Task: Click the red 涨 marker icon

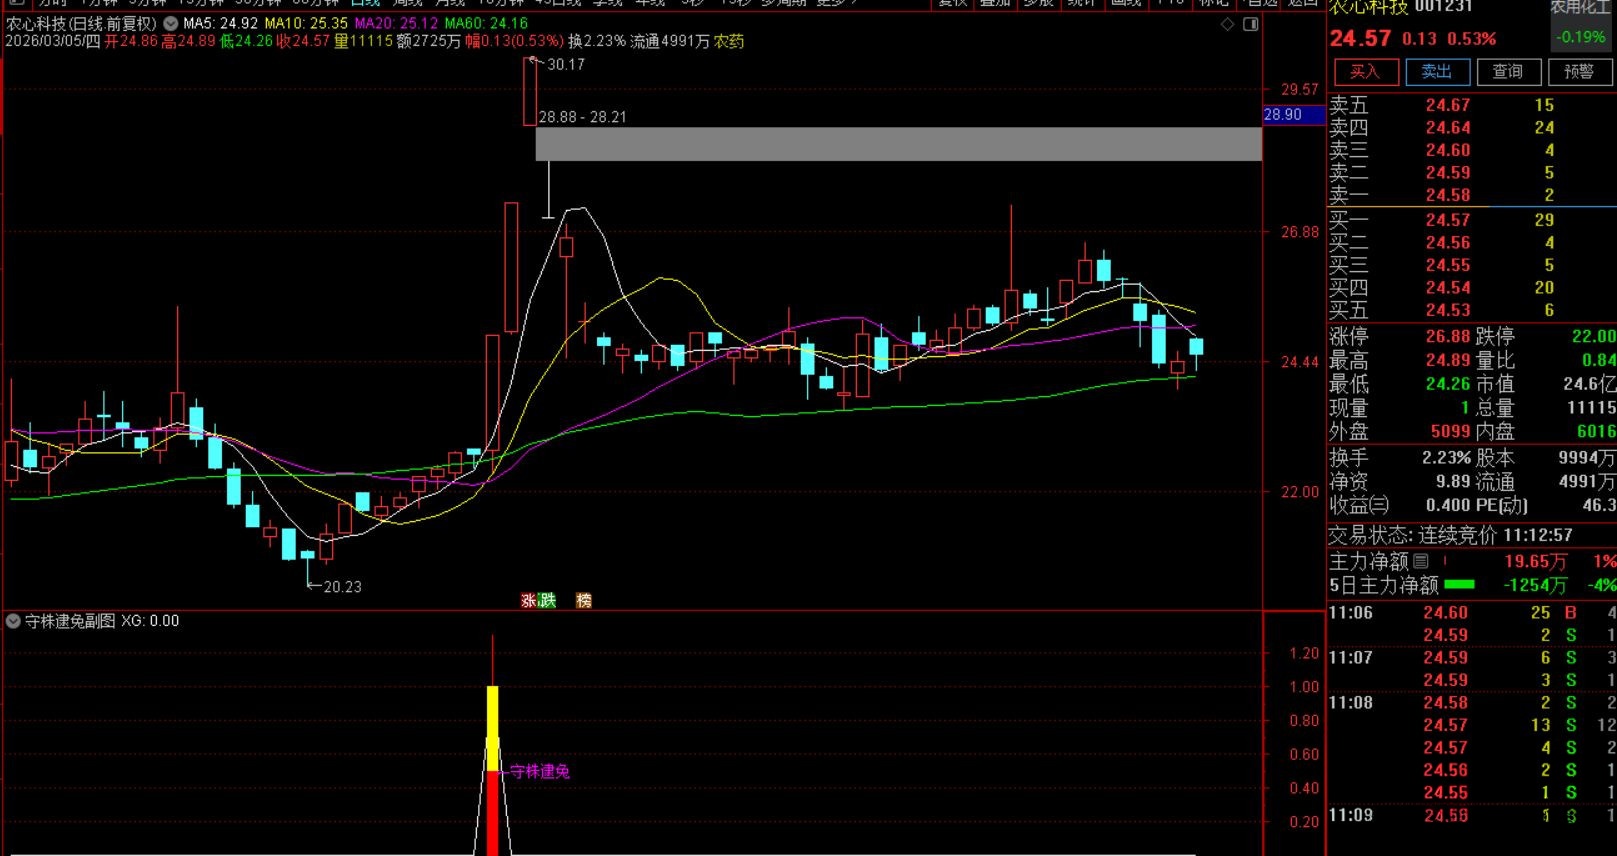Action: click(528, 600)
